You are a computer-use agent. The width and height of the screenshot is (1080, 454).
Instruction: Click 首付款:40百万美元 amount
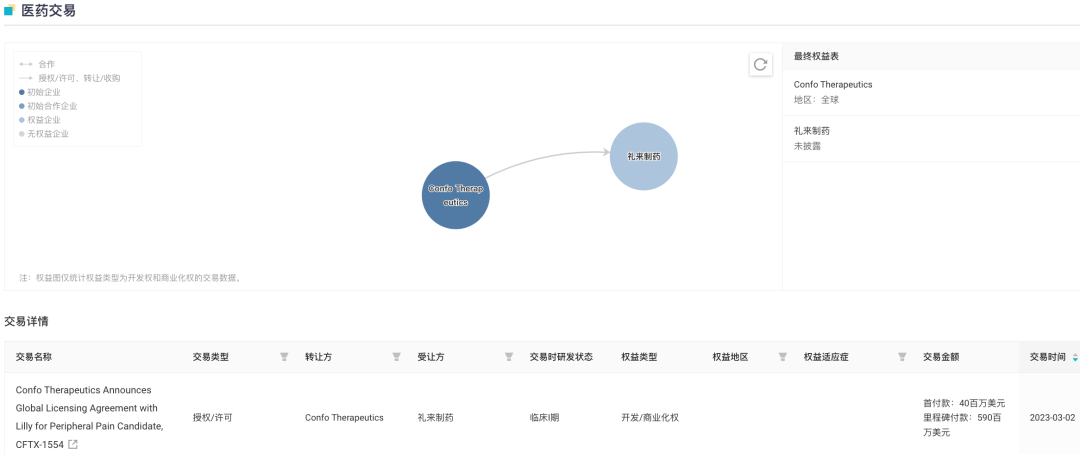point(964,403)
